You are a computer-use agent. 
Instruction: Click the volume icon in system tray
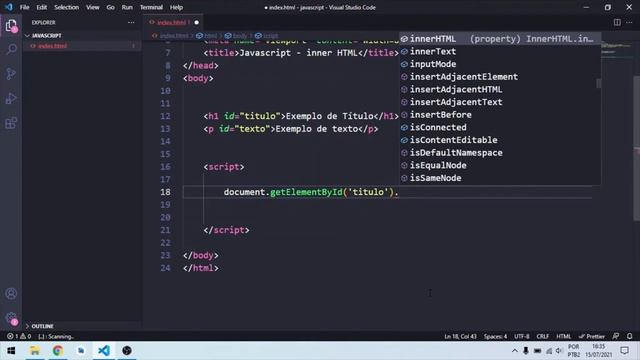(x=559, y=351)
